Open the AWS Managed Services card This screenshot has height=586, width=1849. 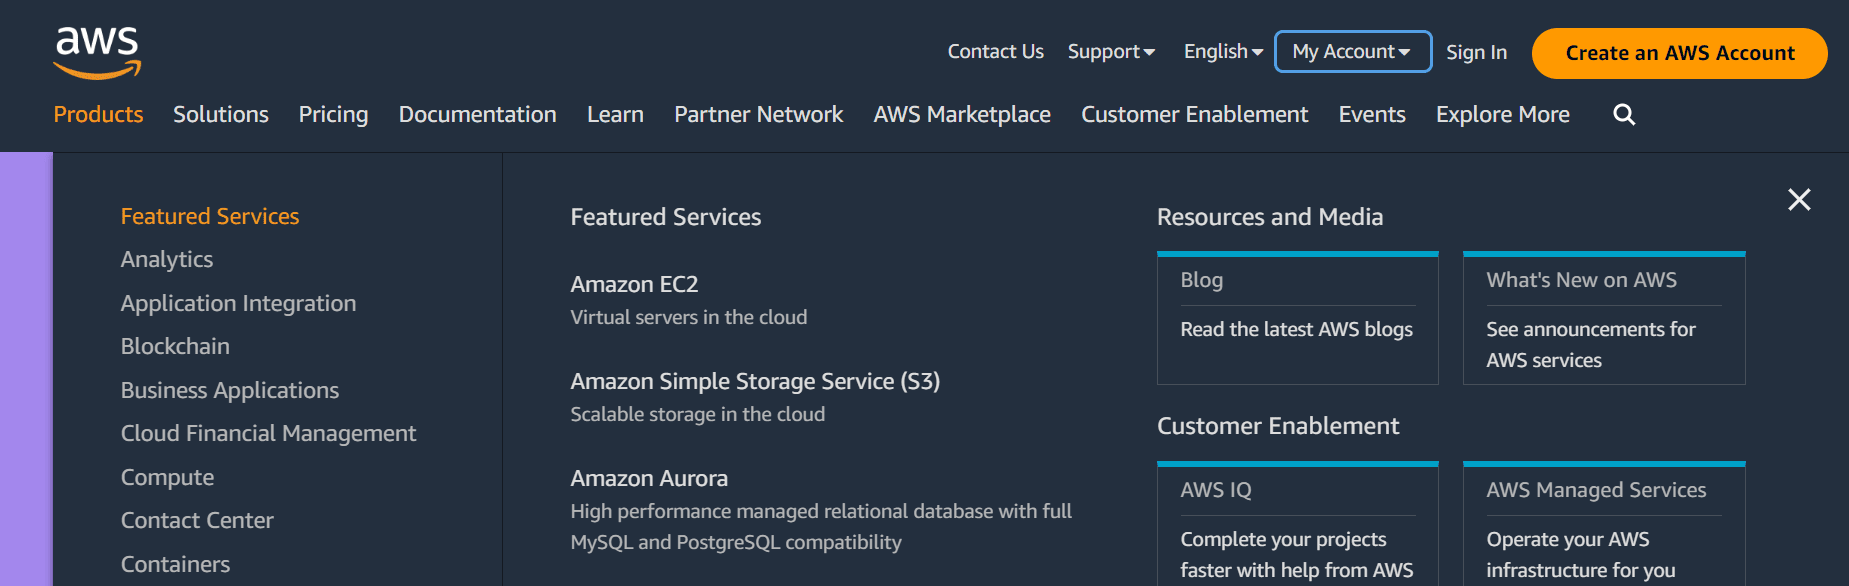point(1604,524)
